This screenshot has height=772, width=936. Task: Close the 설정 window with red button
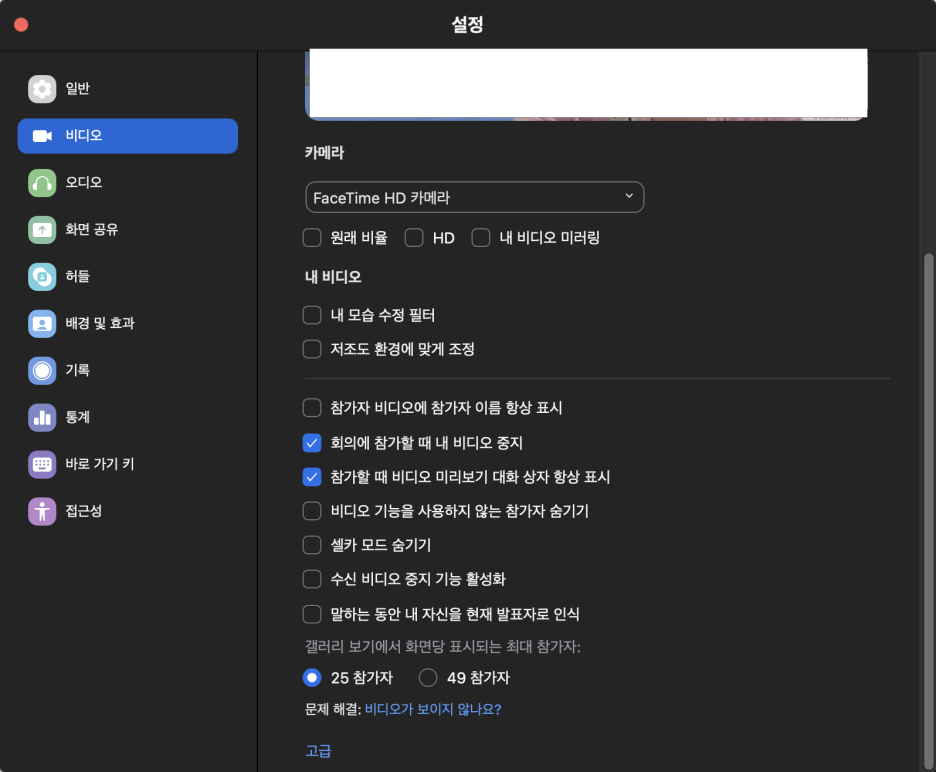coord(21,24)
